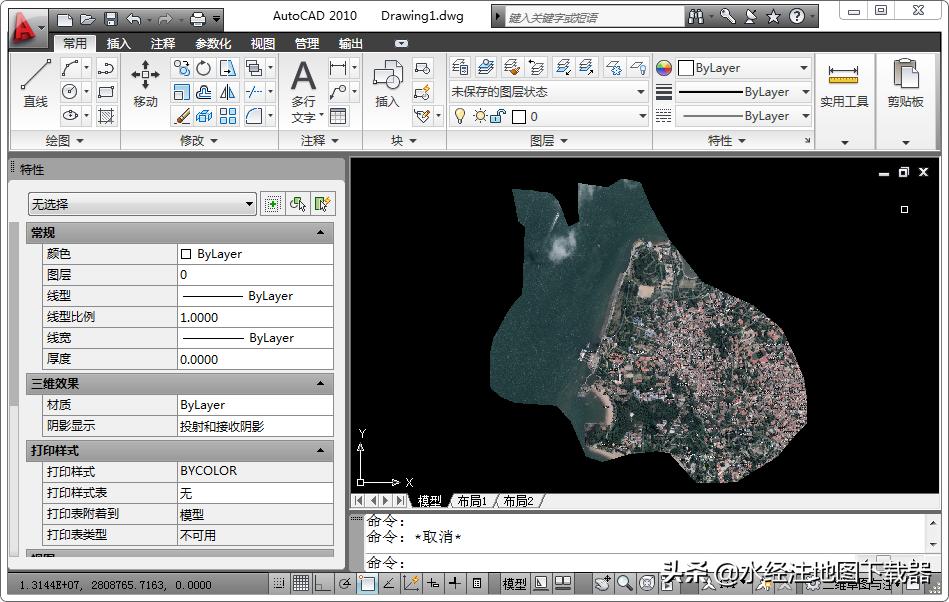Image resolution: width=949 pixels, height=602 pixels.
Task: Select the 移动 (Move) tool
Action: point(145,83)
